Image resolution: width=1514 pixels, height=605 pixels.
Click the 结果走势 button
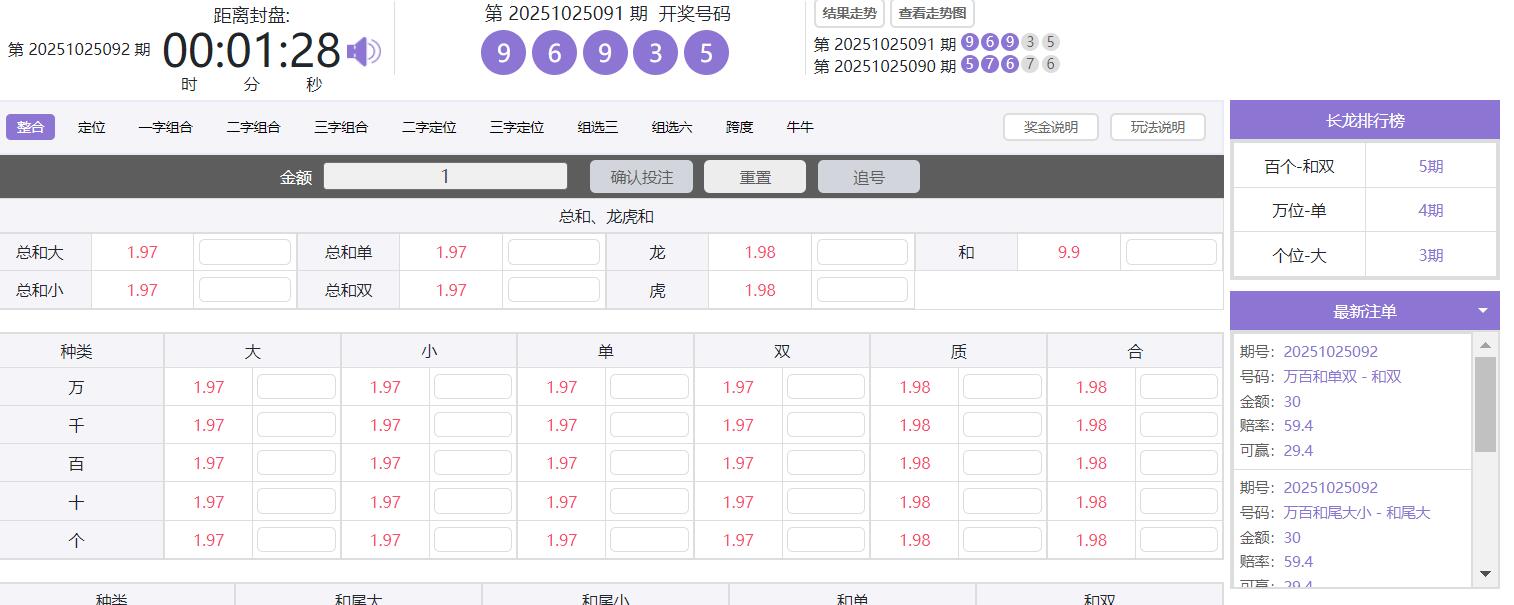[x=848, y=13]
